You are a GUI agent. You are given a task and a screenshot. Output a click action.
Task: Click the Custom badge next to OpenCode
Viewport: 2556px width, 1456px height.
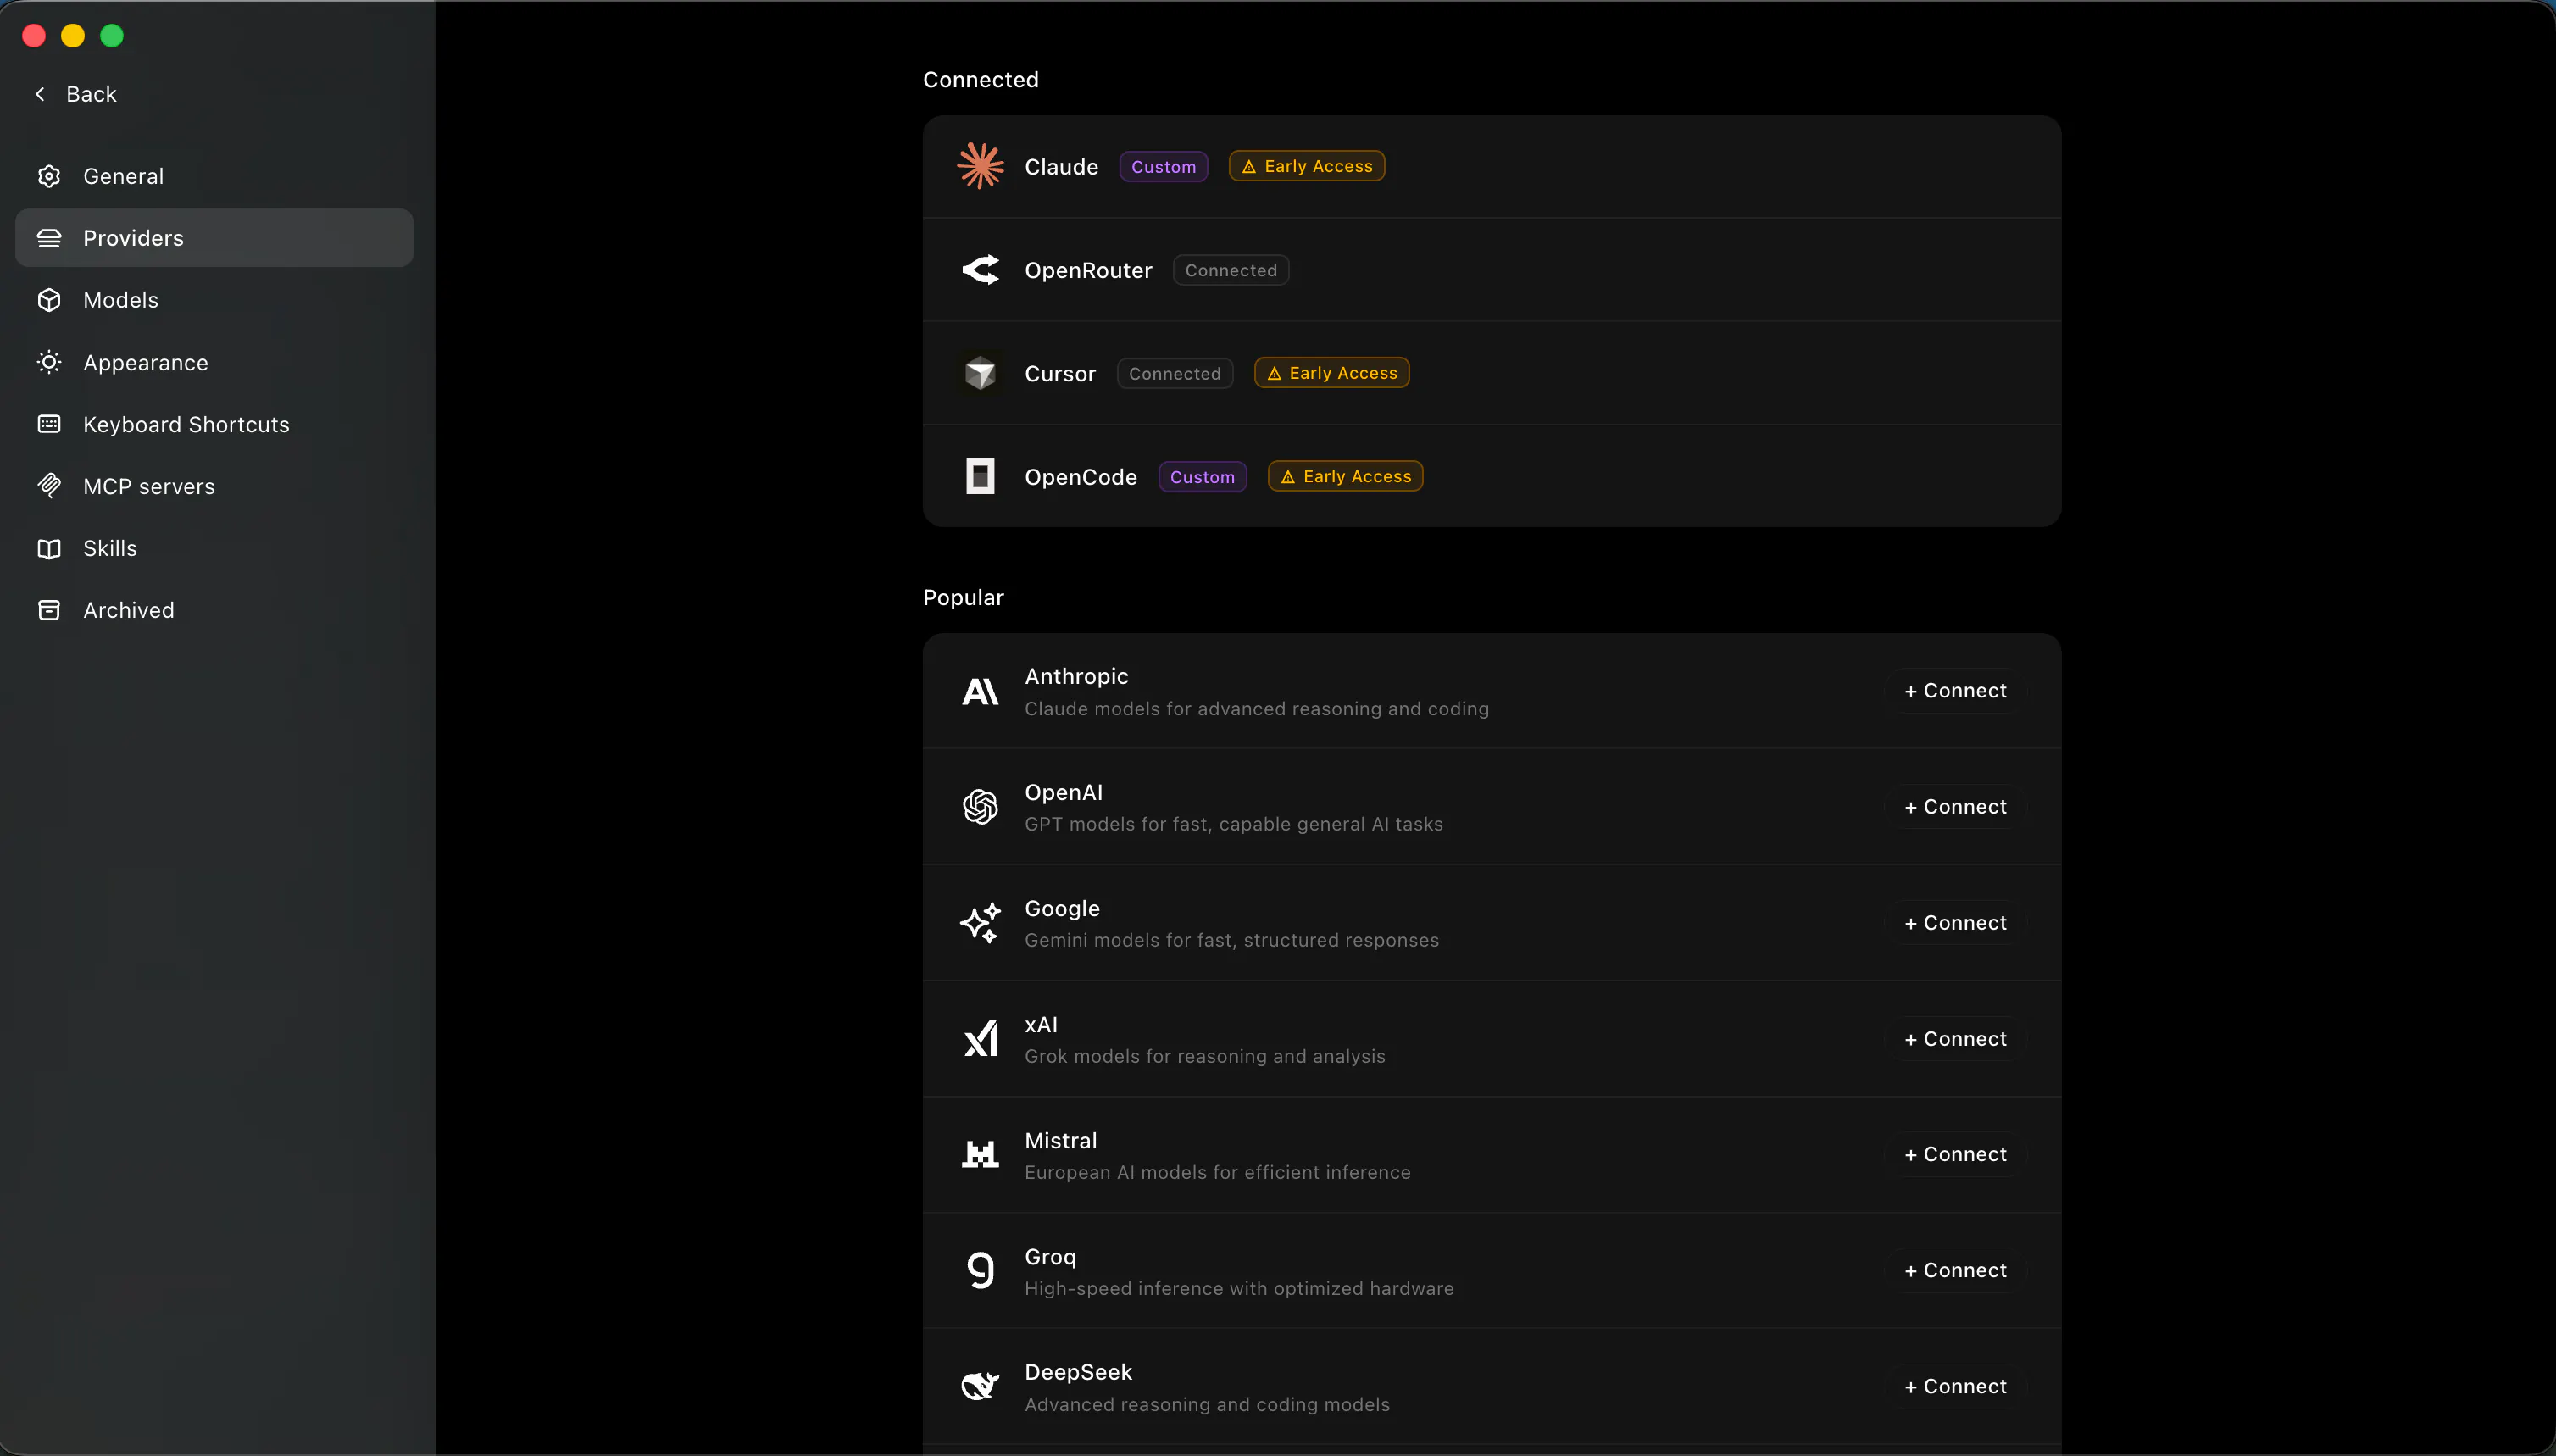[1202, 477]
